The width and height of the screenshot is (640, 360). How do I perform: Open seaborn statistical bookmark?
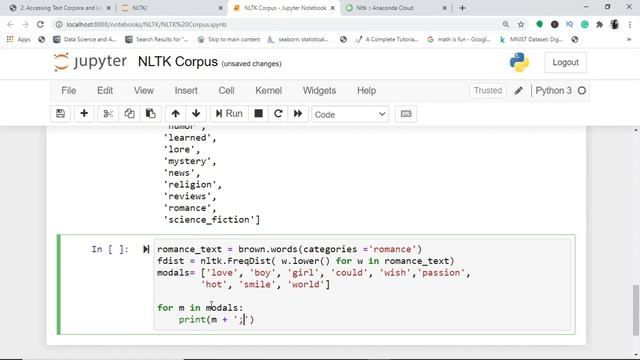[x=298, y=40]
